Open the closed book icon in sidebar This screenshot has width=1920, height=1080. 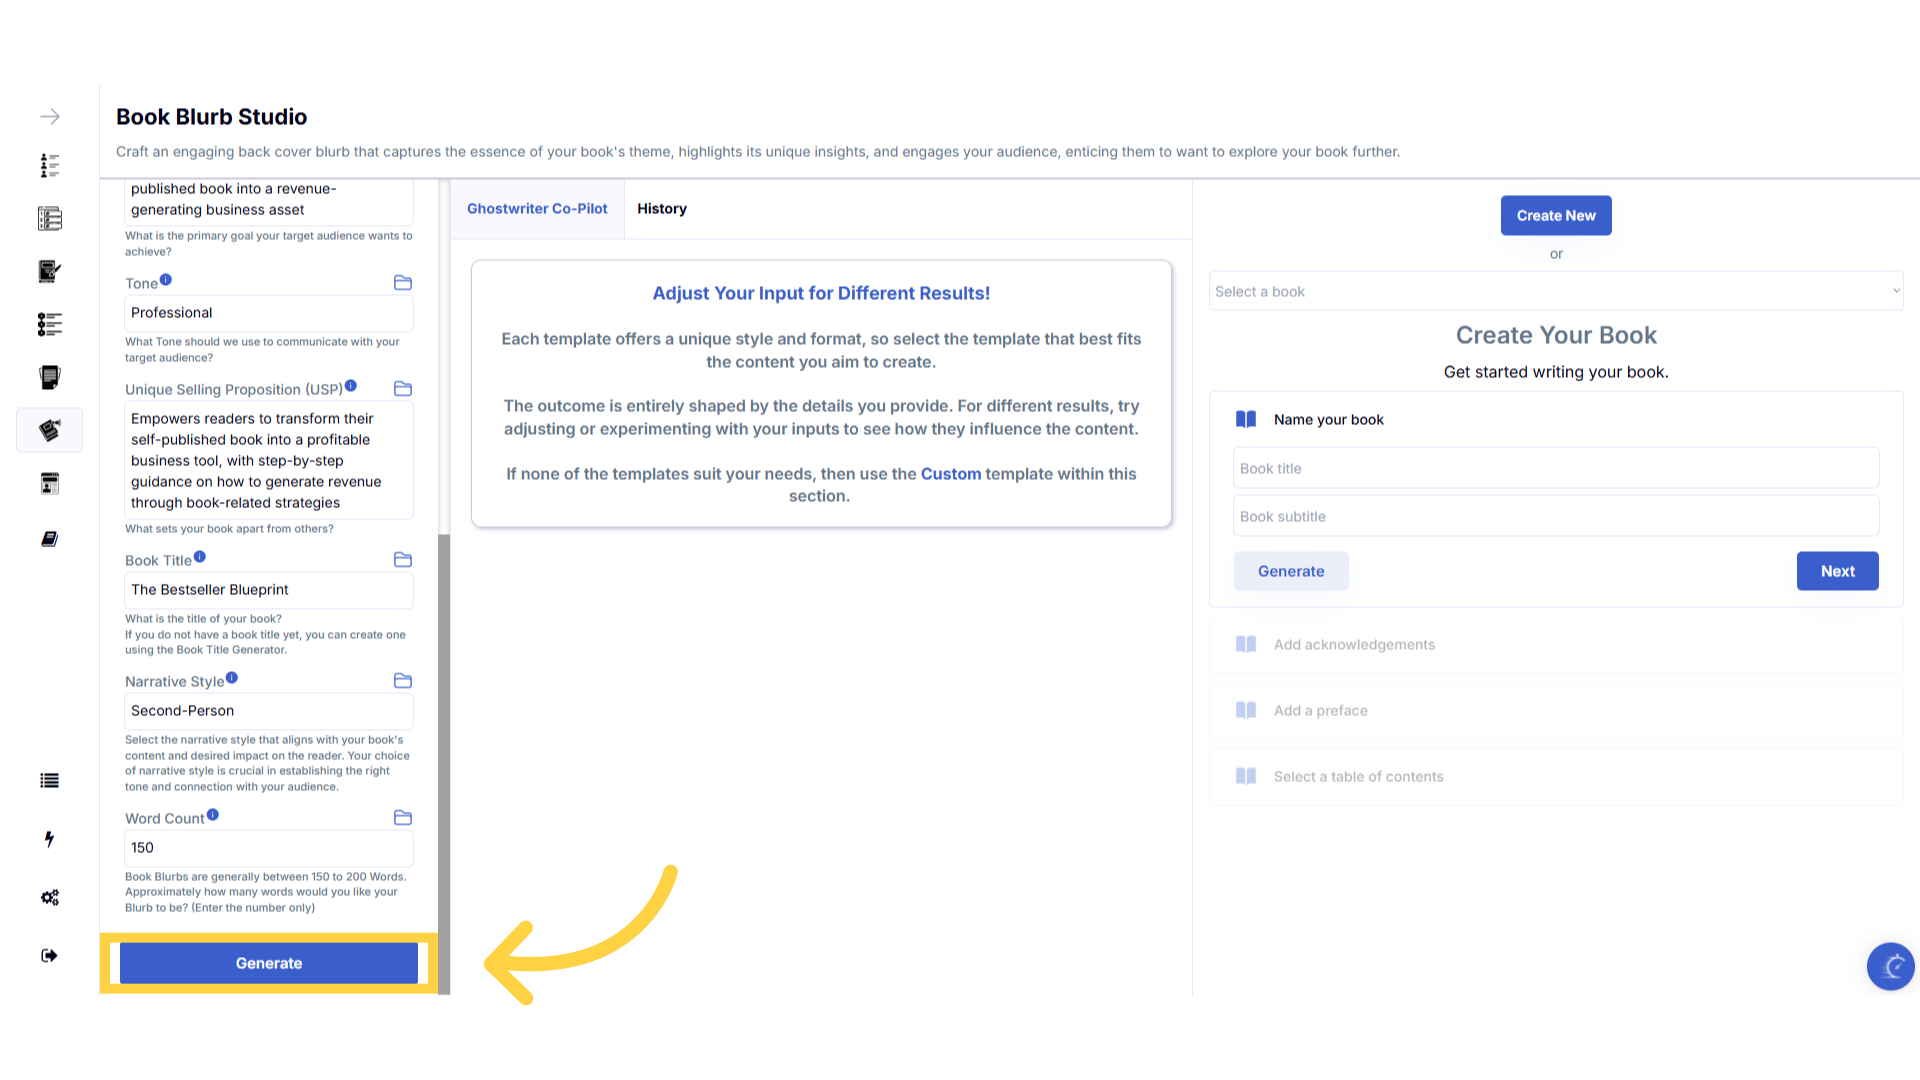(50, 539)
